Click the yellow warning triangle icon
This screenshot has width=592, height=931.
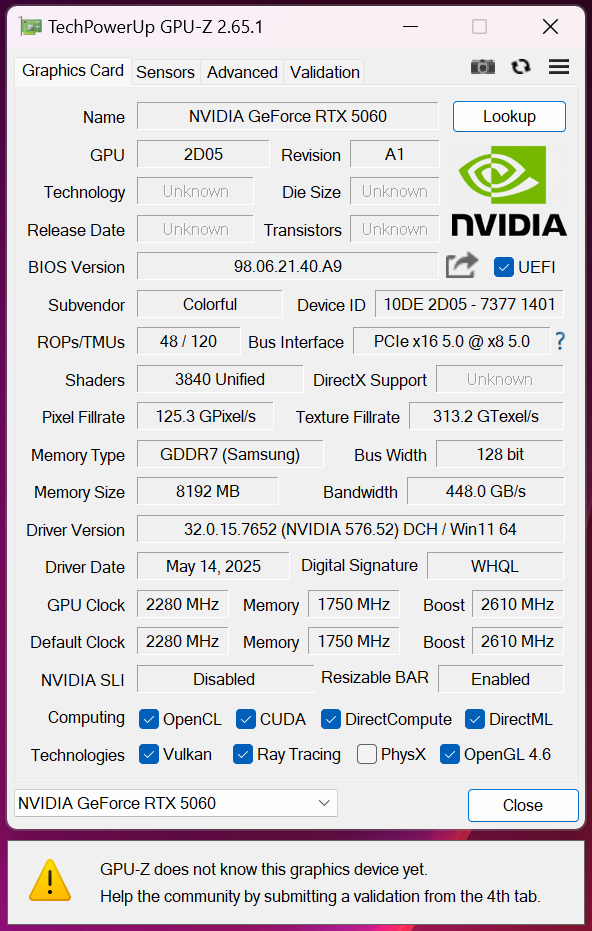(x=50, y=881)
